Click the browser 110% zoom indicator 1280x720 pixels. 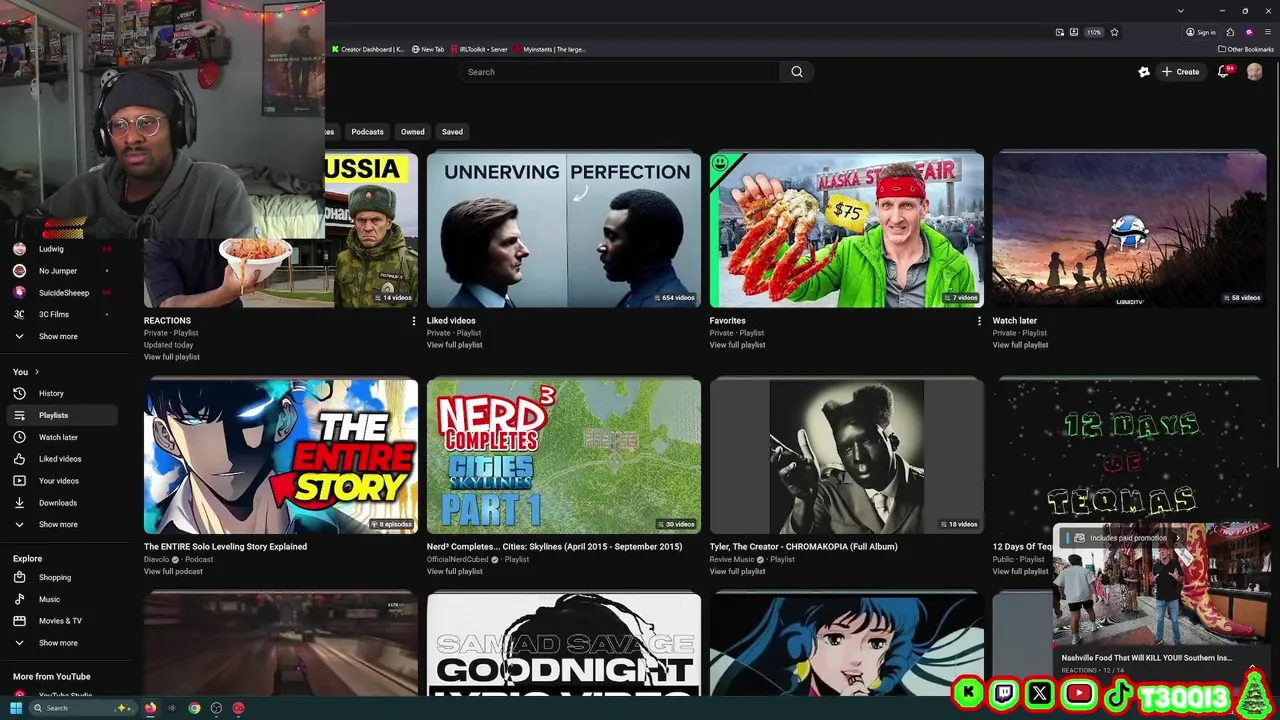[x=1094, y=32]
